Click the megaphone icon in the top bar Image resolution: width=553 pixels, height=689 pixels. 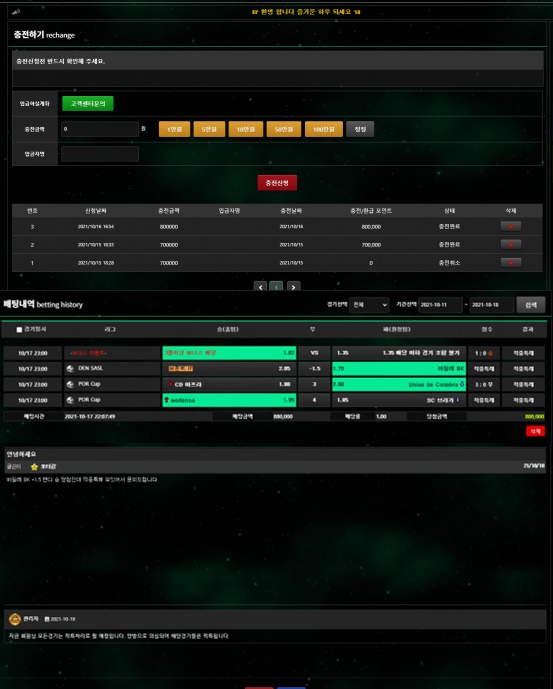[x=16, y=12]
